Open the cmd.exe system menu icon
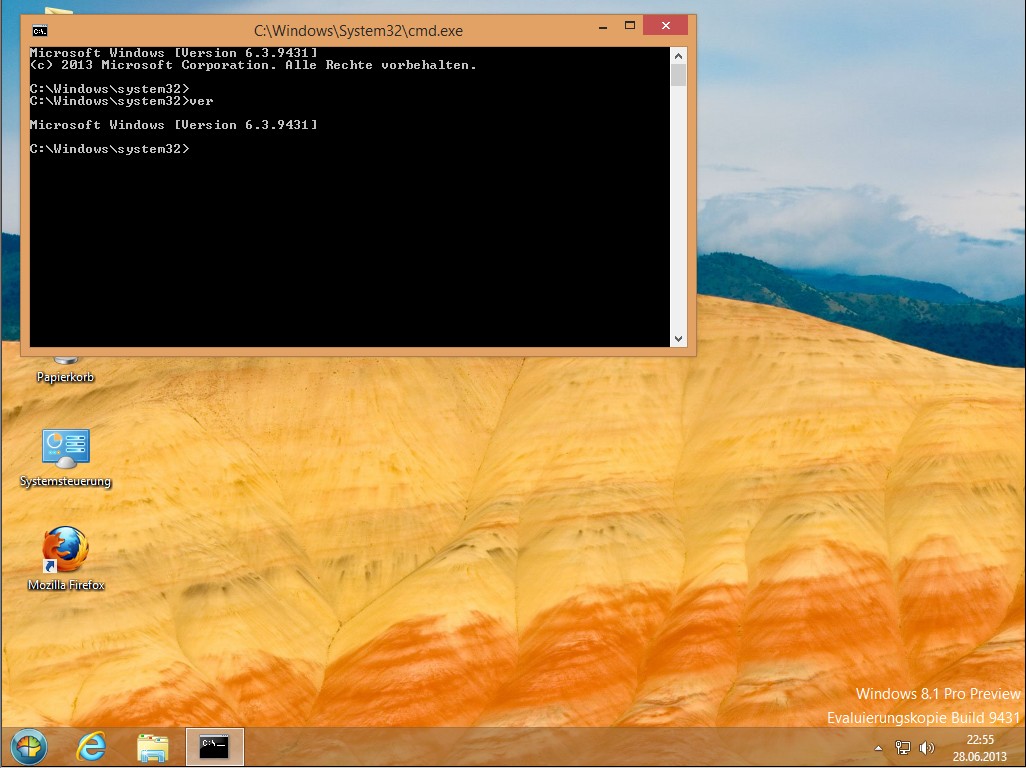 pos(40,31)
